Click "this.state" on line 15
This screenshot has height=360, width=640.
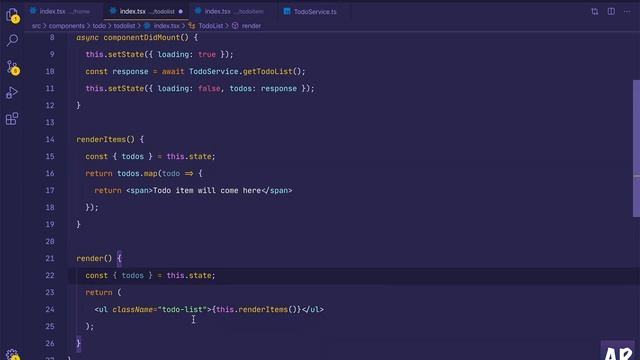[x=189, y=156]
